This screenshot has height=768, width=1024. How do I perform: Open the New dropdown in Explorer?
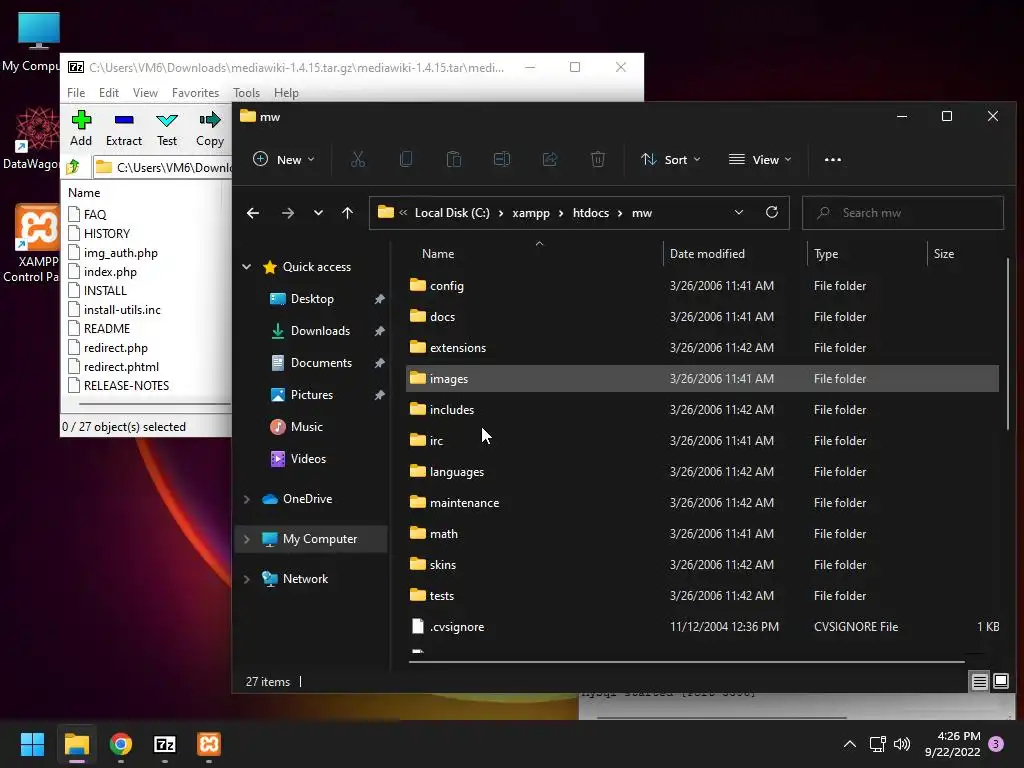point(284,159)
